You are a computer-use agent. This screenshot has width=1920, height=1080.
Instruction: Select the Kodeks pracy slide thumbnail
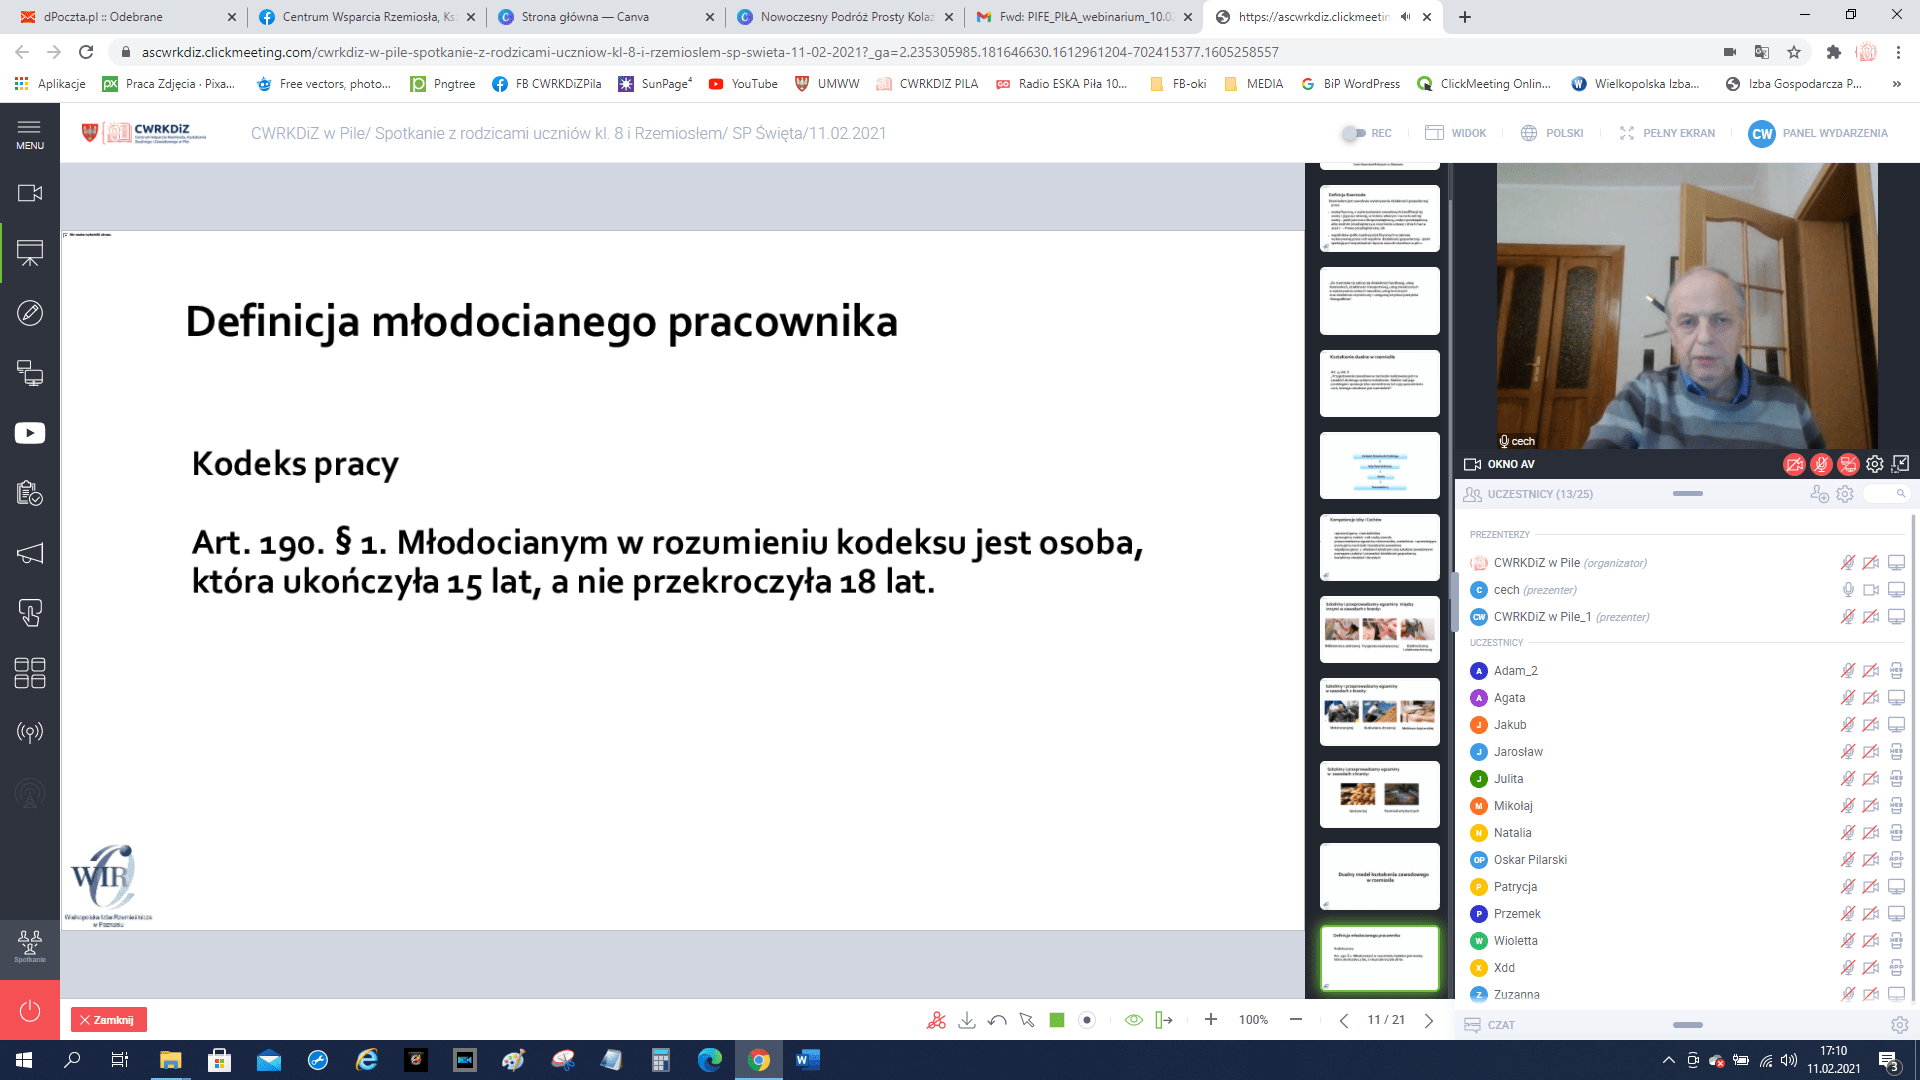pyautogui.click(x=1379, y=957)
